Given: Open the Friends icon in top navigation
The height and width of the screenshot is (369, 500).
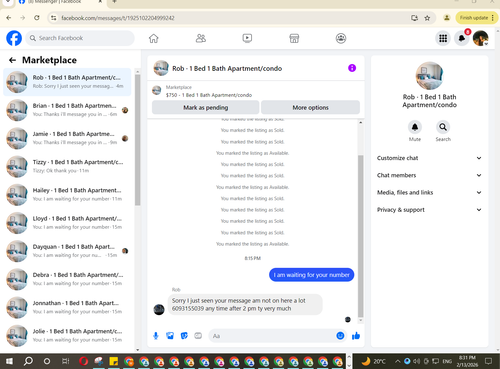Looking at the screenshot, I should point(201,38).
